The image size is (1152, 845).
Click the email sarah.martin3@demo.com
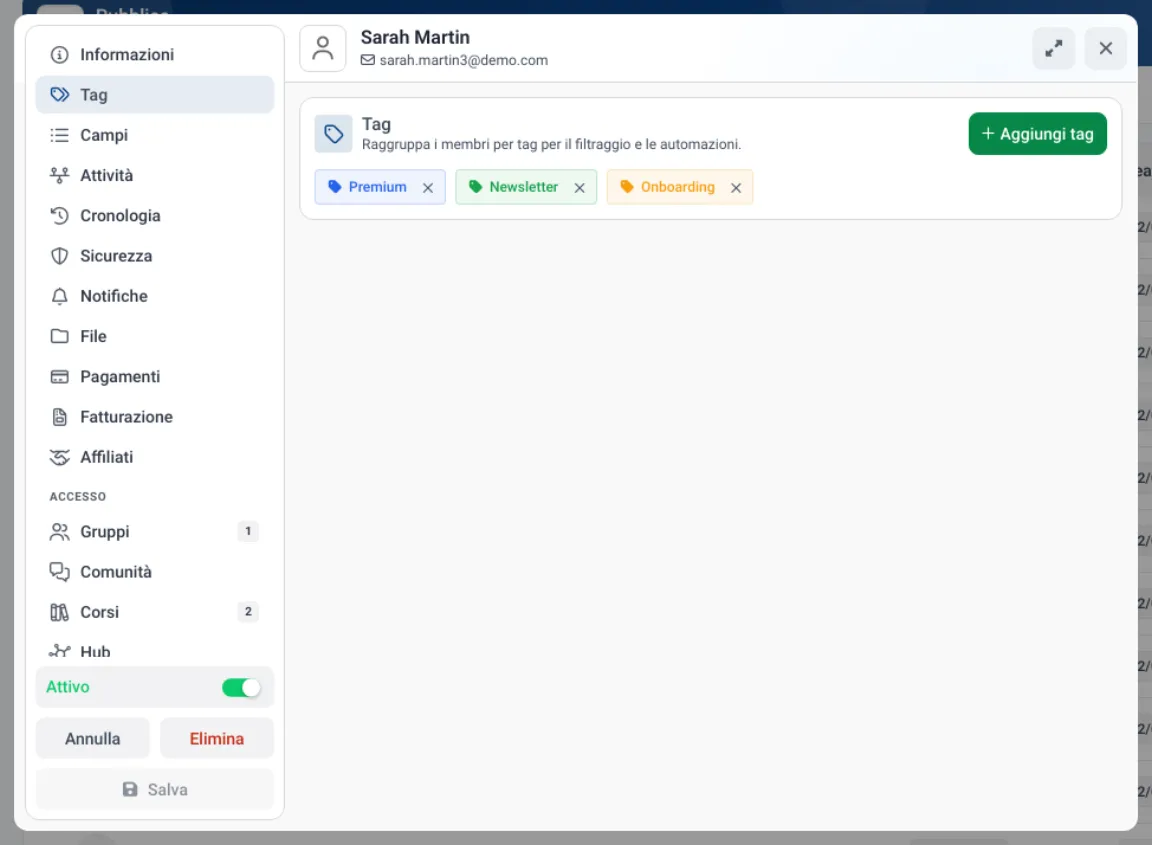click(x=464, y=60)
